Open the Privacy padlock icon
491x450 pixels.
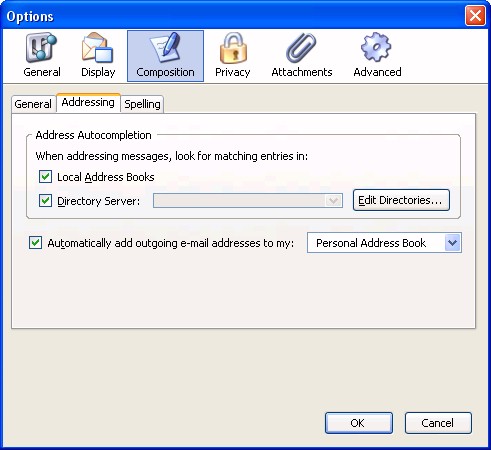pos(233,47)
